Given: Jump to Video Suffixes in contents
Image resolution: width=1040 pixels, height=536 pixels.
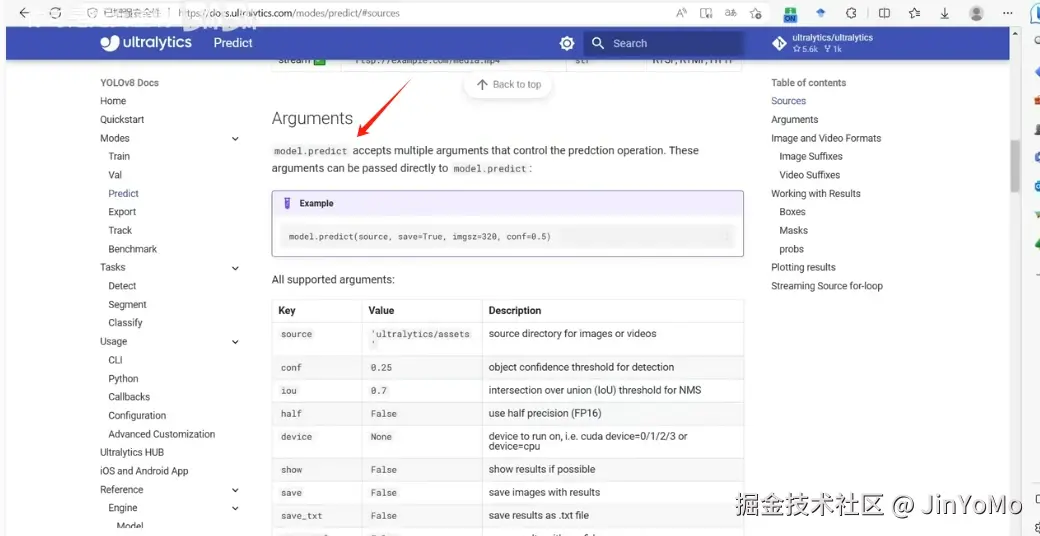Looking at the screenshot, I should pos(810,175).
